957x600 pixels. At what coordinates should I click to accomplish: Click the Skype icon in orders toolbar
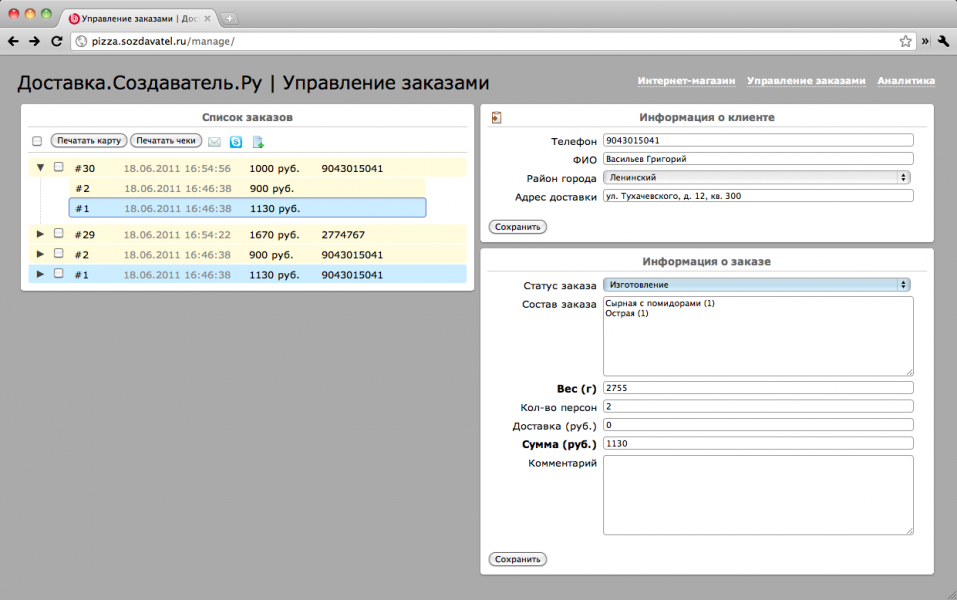(x=236, y=142)
